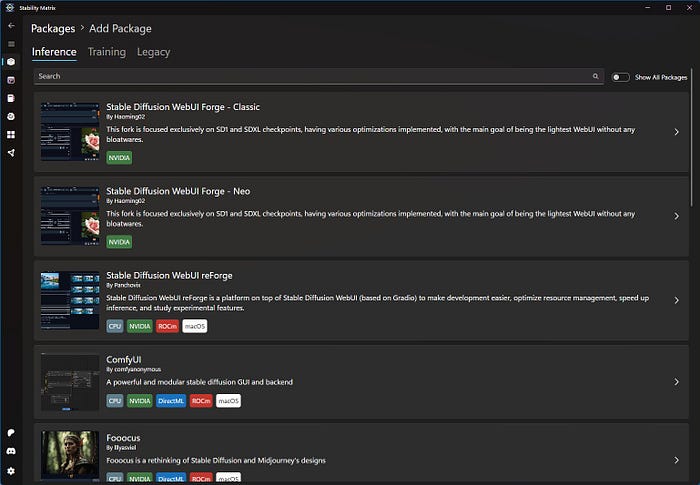This screenshot has height=485, width=700.
Task: Expand Fooocus package chevron
Action: [x=676, y=460]
